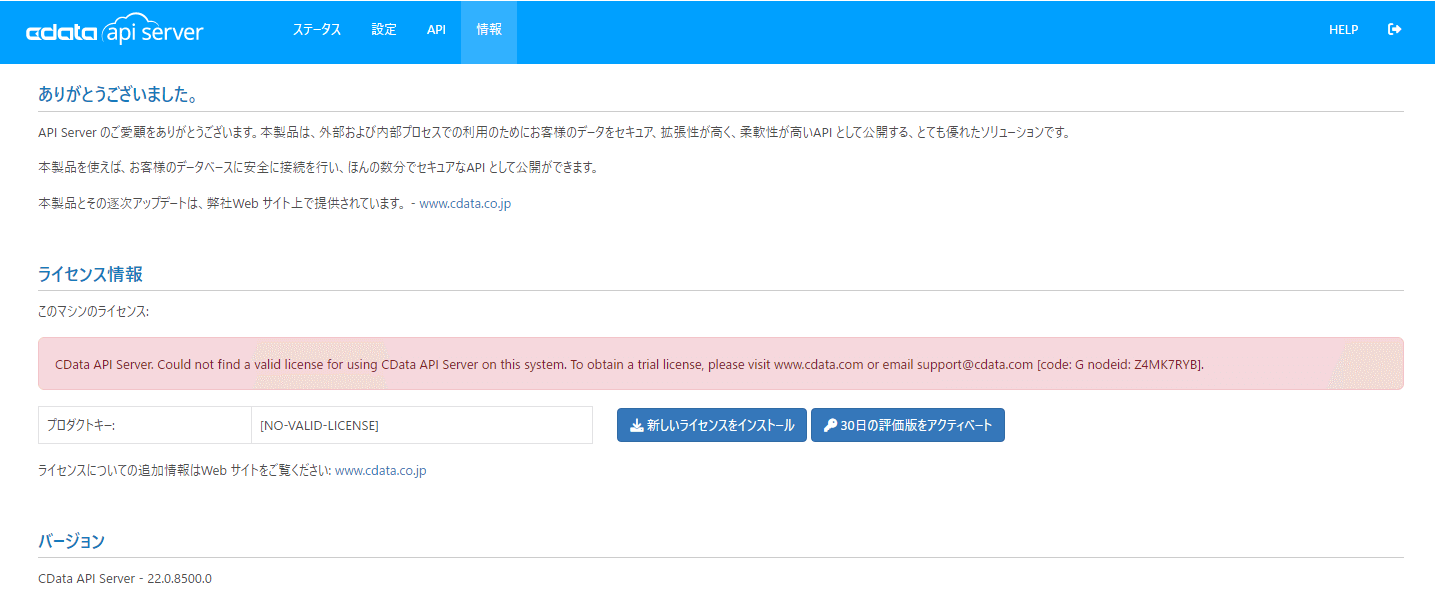Click the プロダクトキー label cell
1435x606 pixels.
click(x=145, y=425)
